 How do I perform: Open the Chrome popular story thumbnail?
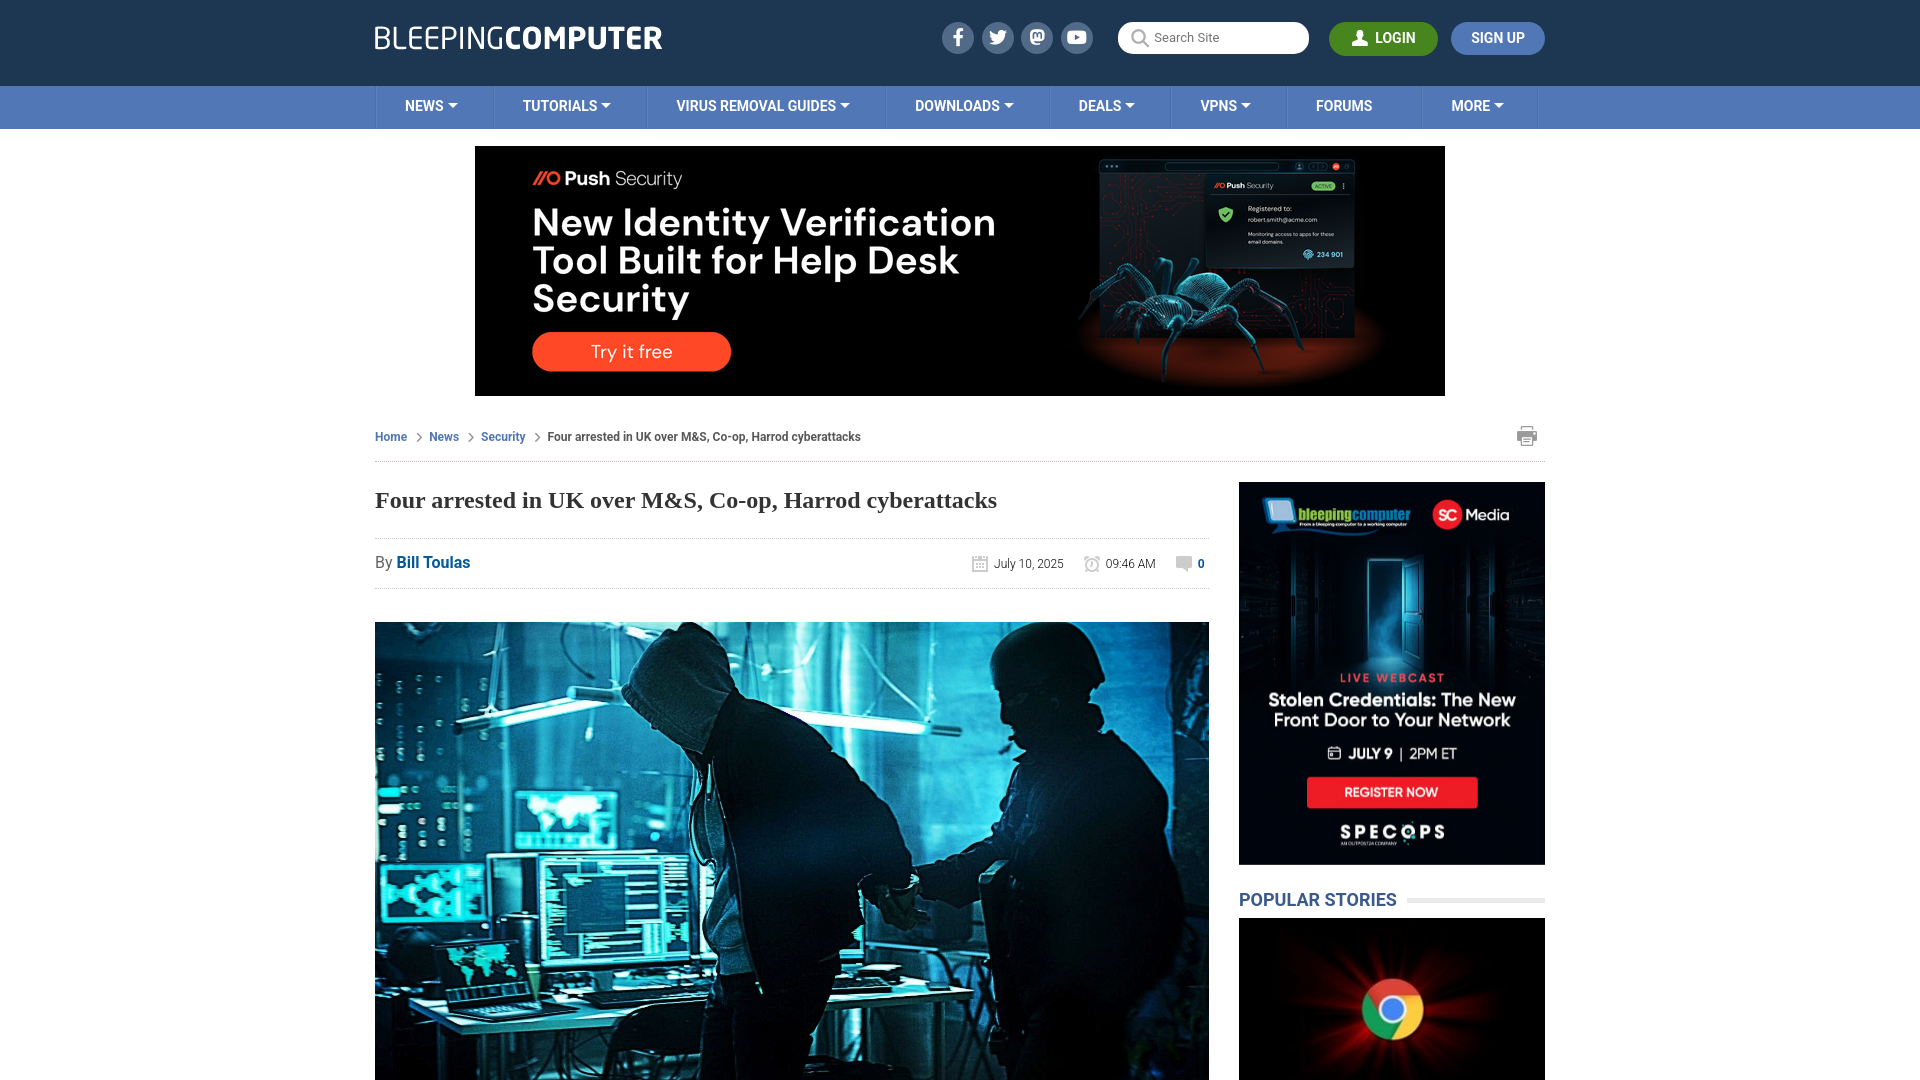coord(1391,999)
